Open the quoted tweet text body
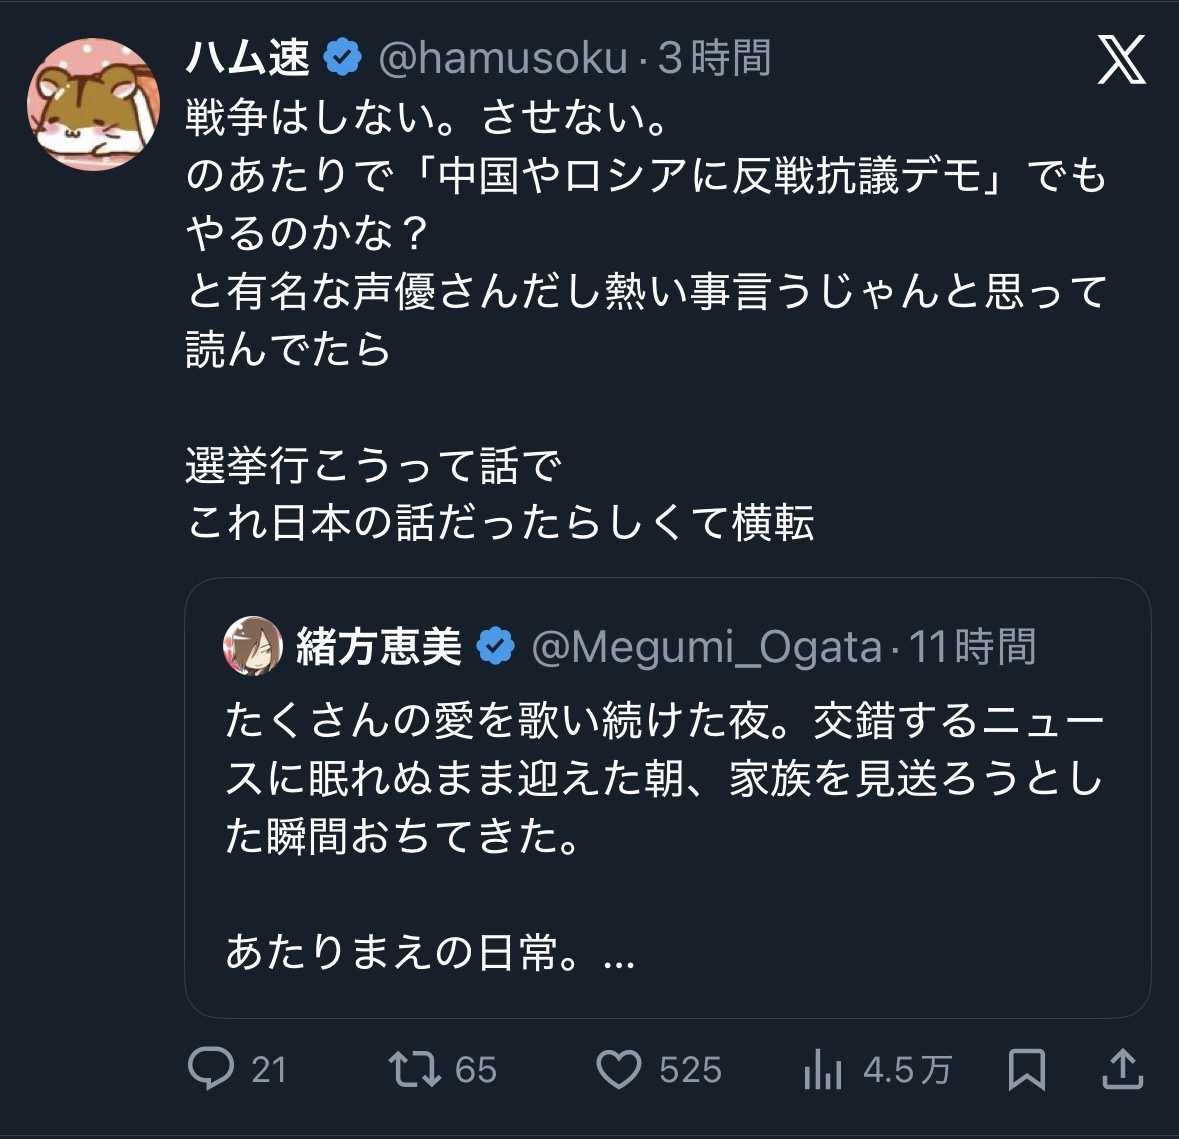This screenshot has height=1139, width=1179. click(664, 778)
